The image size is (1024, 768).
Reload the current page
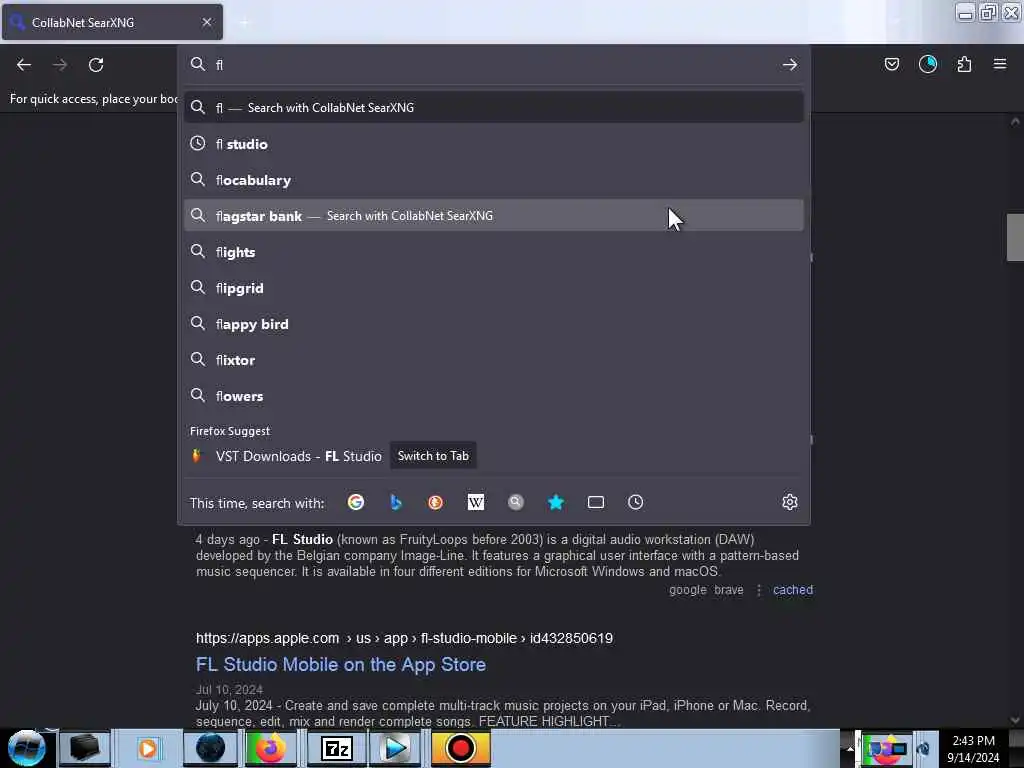tap(96, 65)
